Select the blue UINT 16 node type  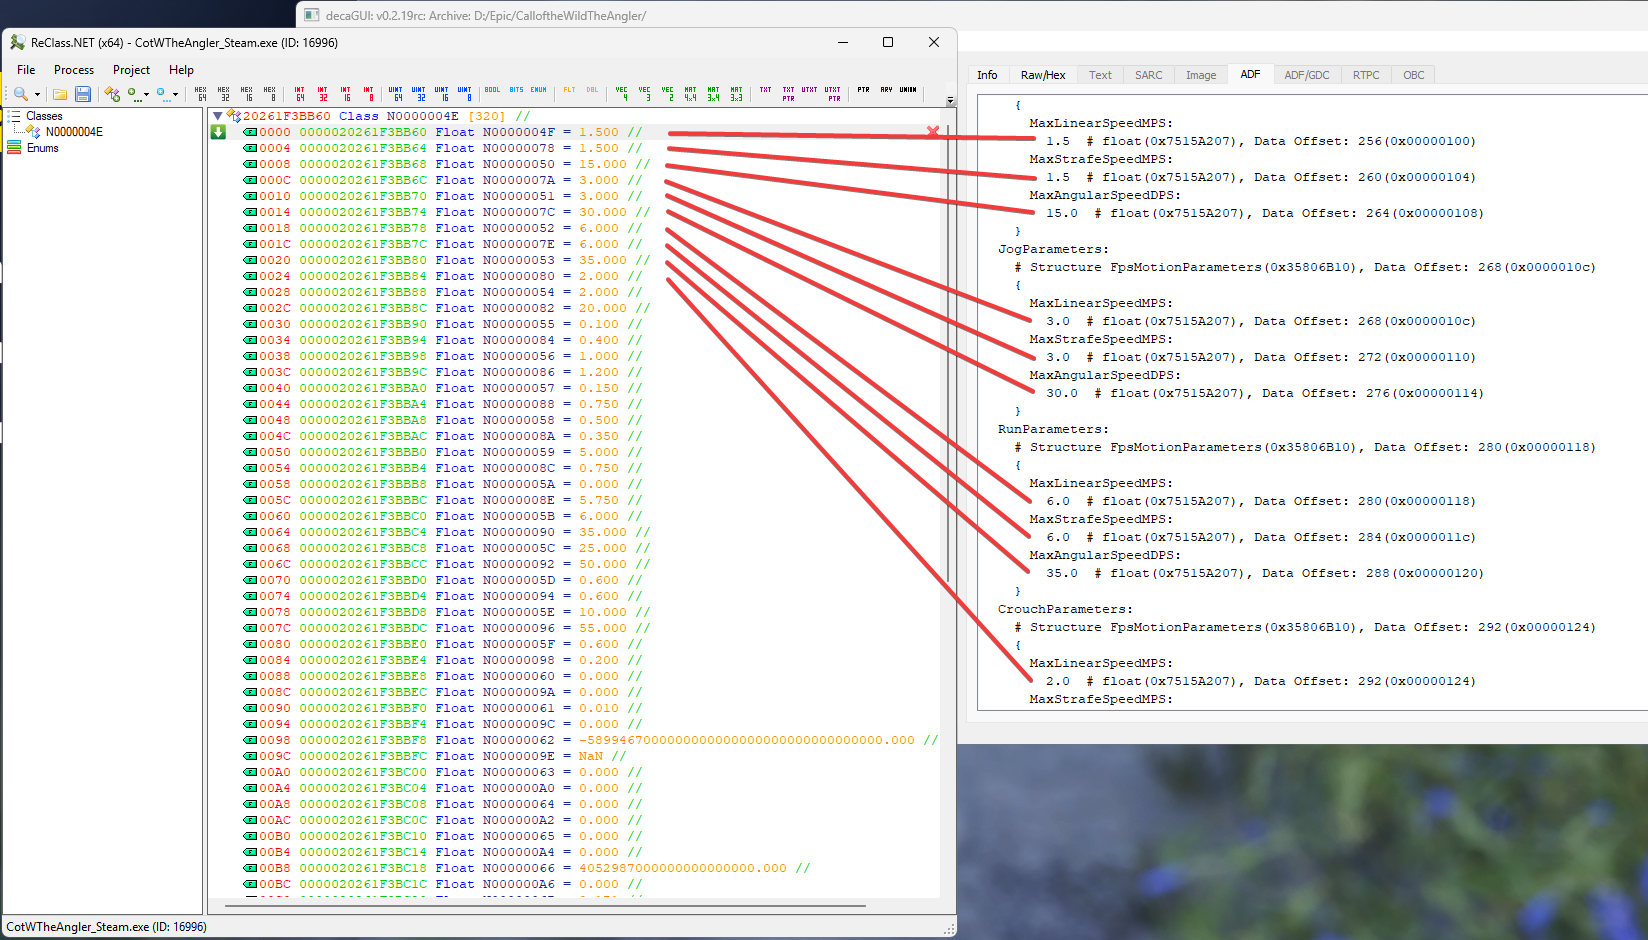[x=442, y=93]
